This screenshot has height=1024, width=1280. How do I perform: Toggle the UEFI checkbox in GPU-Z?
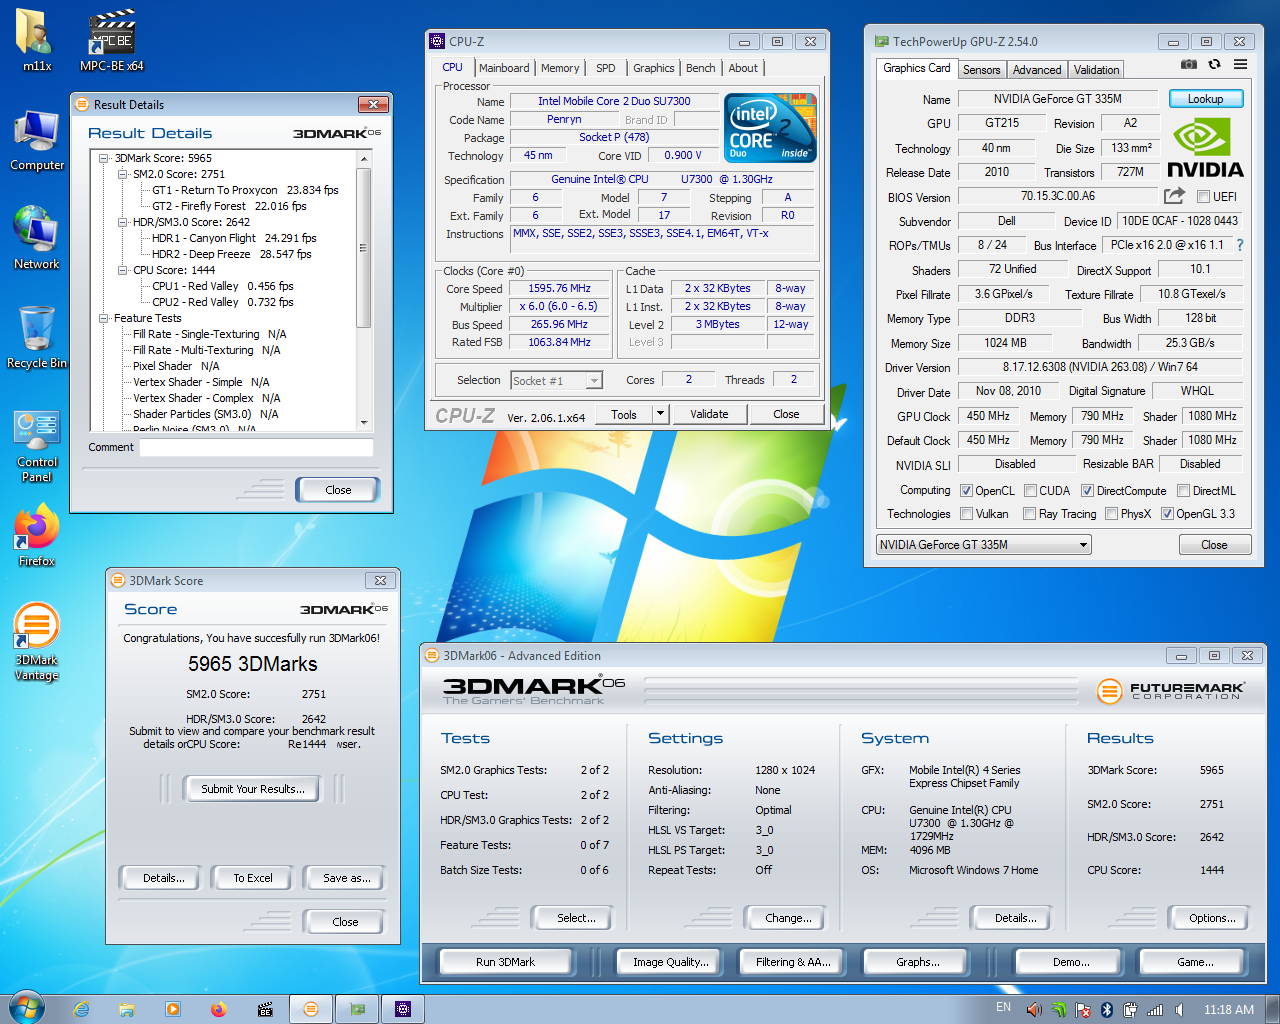pyautogui.click(x=1203, y=197)
